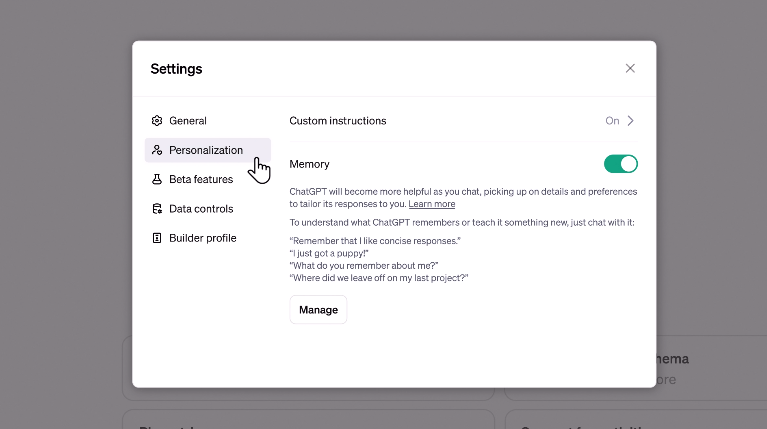Screen dimensions: 767x429
Task: Click the Personalization person icon
Action: 157,150
